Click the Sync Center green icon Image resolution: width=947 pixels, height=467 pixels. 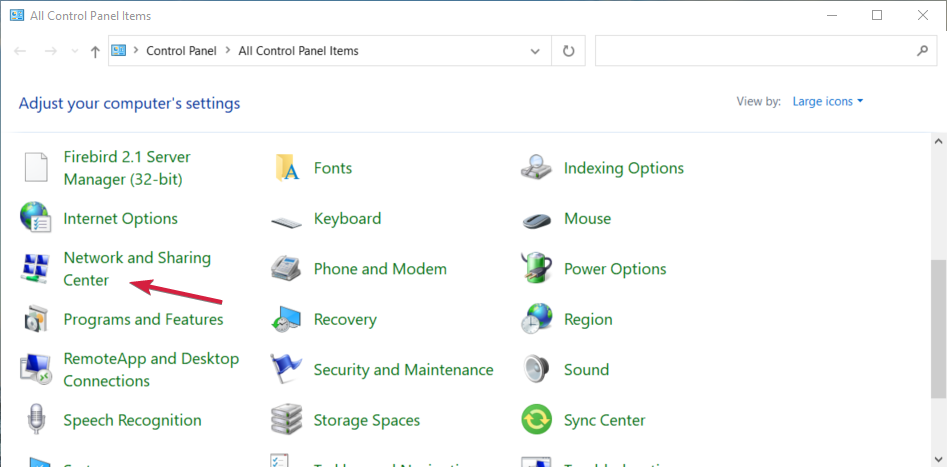pyautogui.click(x=537, y=420)
